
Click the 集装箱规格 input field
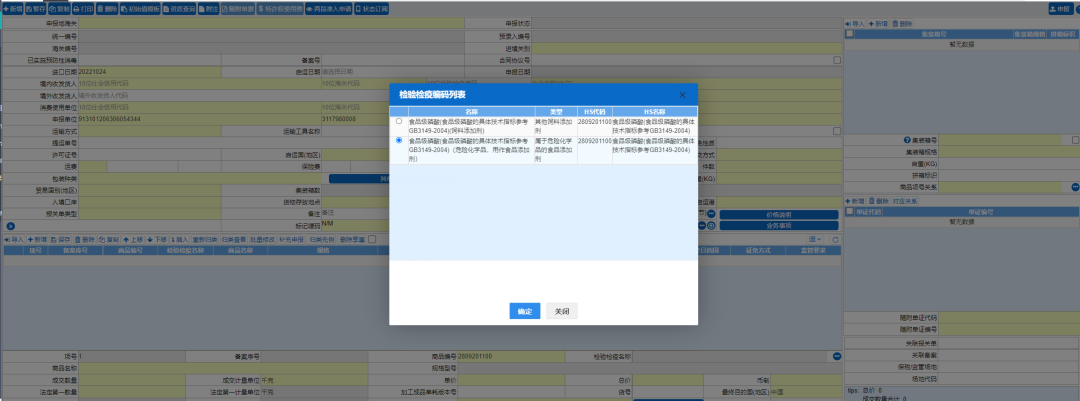tap(1000, 152)
